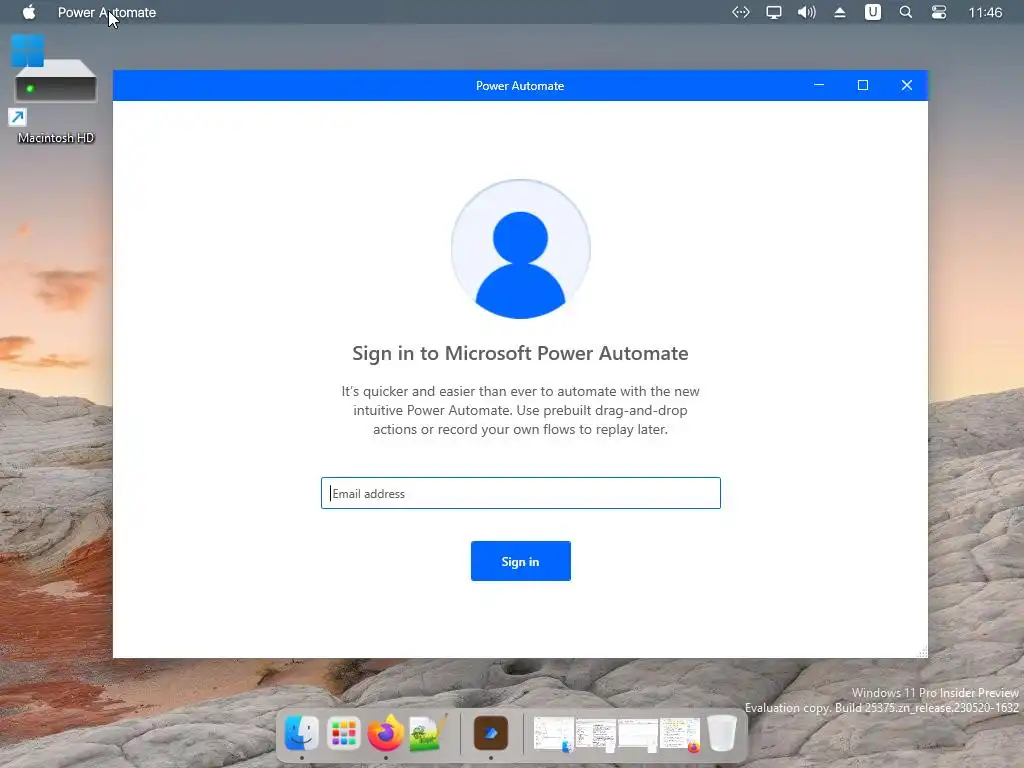Image resolution: width=1024 pixels, height=768 pixels.
Task: Open the Control Center toggles icon
Action: pyautogui.click(x=938, y=12)
